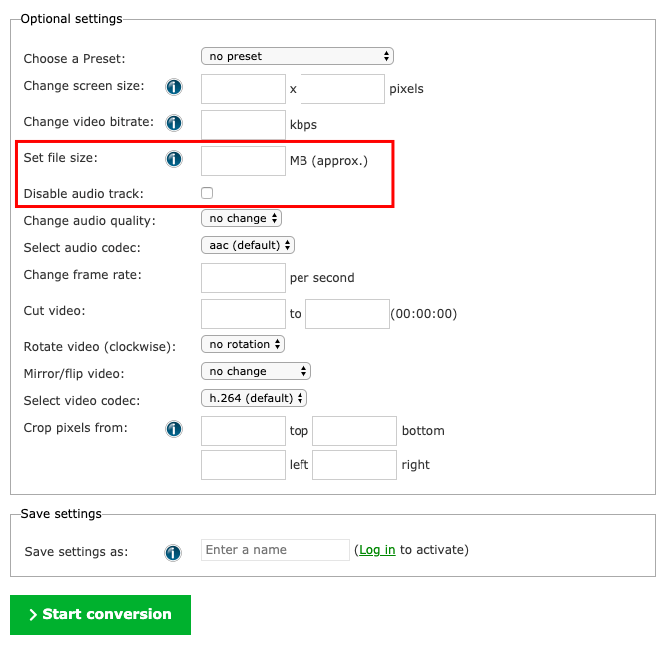The image size is (669, 656).
Task: Open the Select video codec dropdown
Action: pos(254,398)
